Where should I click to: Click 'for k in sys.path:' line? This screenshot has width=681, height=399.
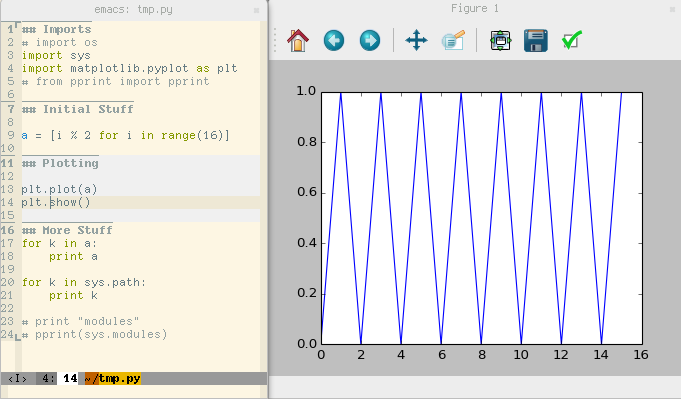coord(84,283)
